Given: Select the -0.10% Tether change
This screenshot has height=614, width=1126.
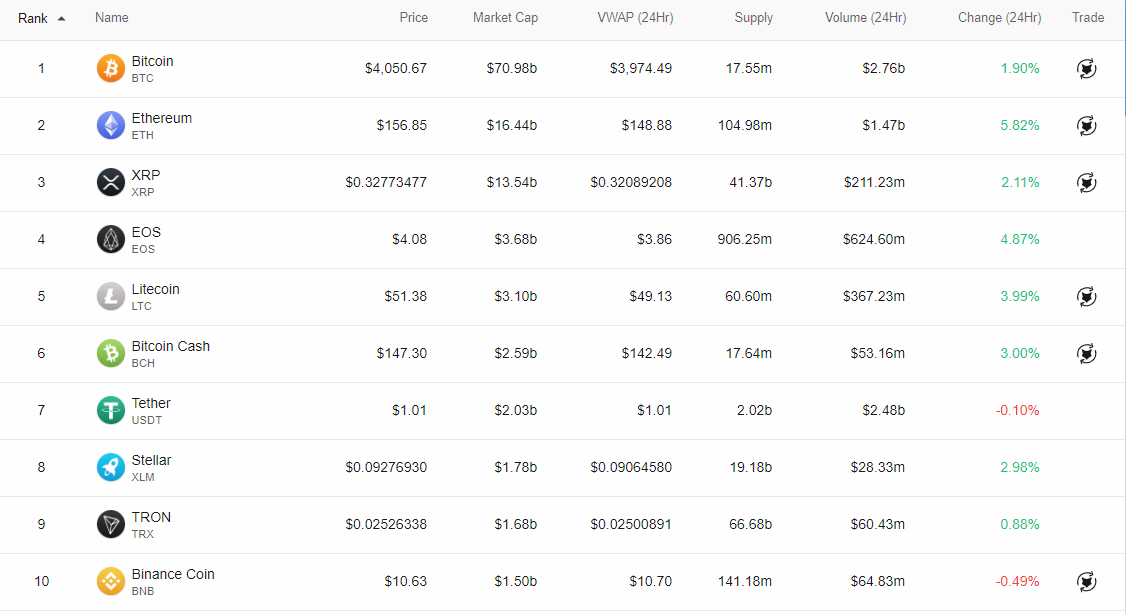Looking at the screenshot, I should (x=1017, y=410).
